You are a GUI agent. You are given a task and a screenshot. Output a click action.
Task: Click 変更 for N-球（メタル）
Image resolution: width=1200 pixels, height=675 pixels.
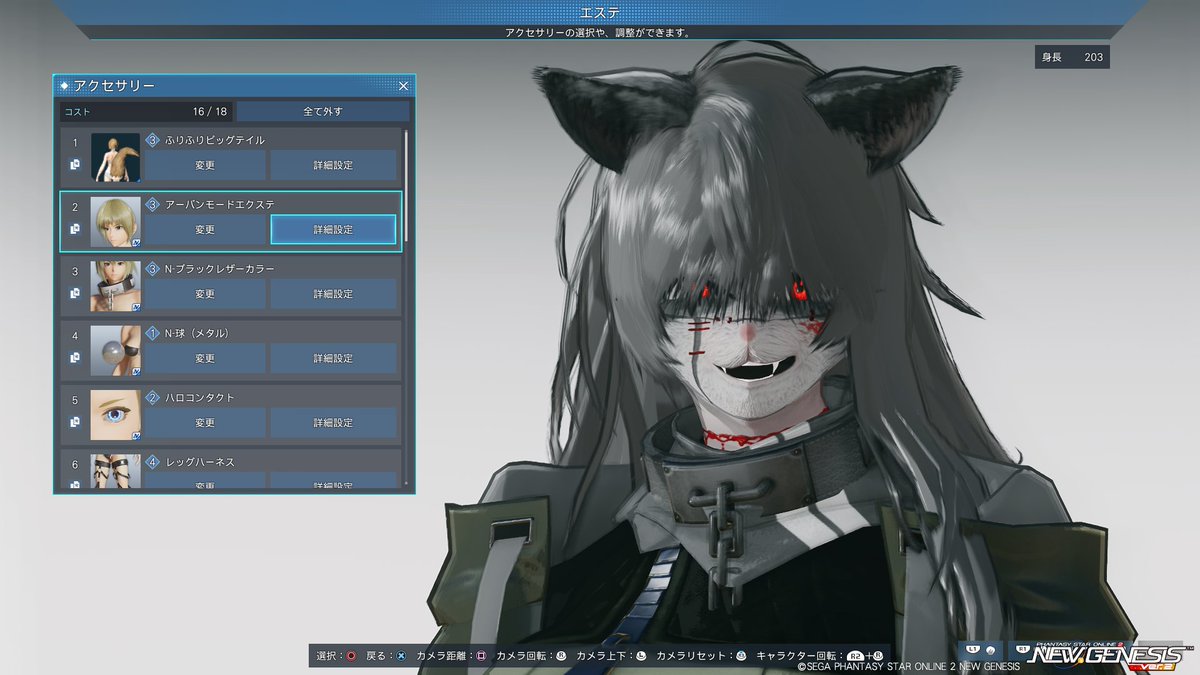[205, 358]
